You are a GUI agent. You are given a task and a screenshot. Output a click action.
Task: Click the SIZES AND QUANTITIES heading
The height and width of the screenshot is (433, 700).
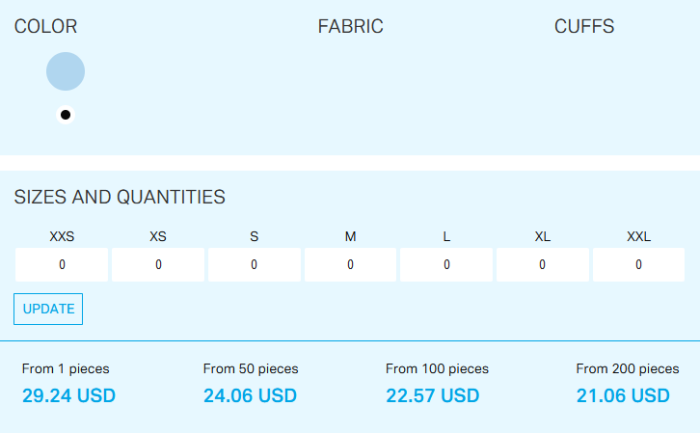119,197
